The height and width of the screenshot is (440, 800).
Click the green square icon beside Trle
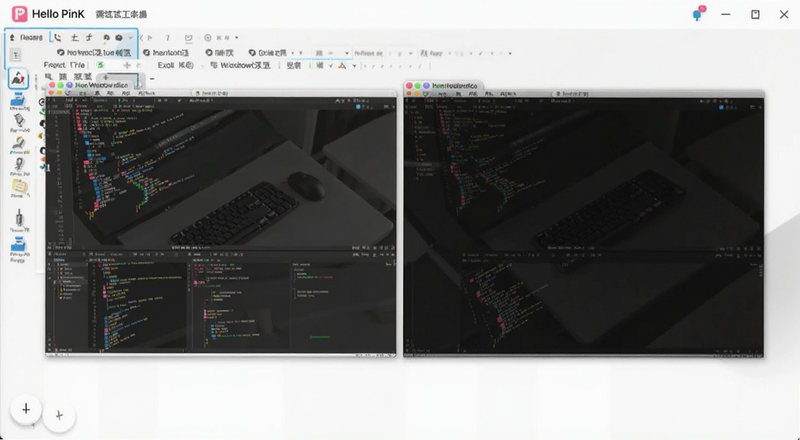[x=101, y=65]
